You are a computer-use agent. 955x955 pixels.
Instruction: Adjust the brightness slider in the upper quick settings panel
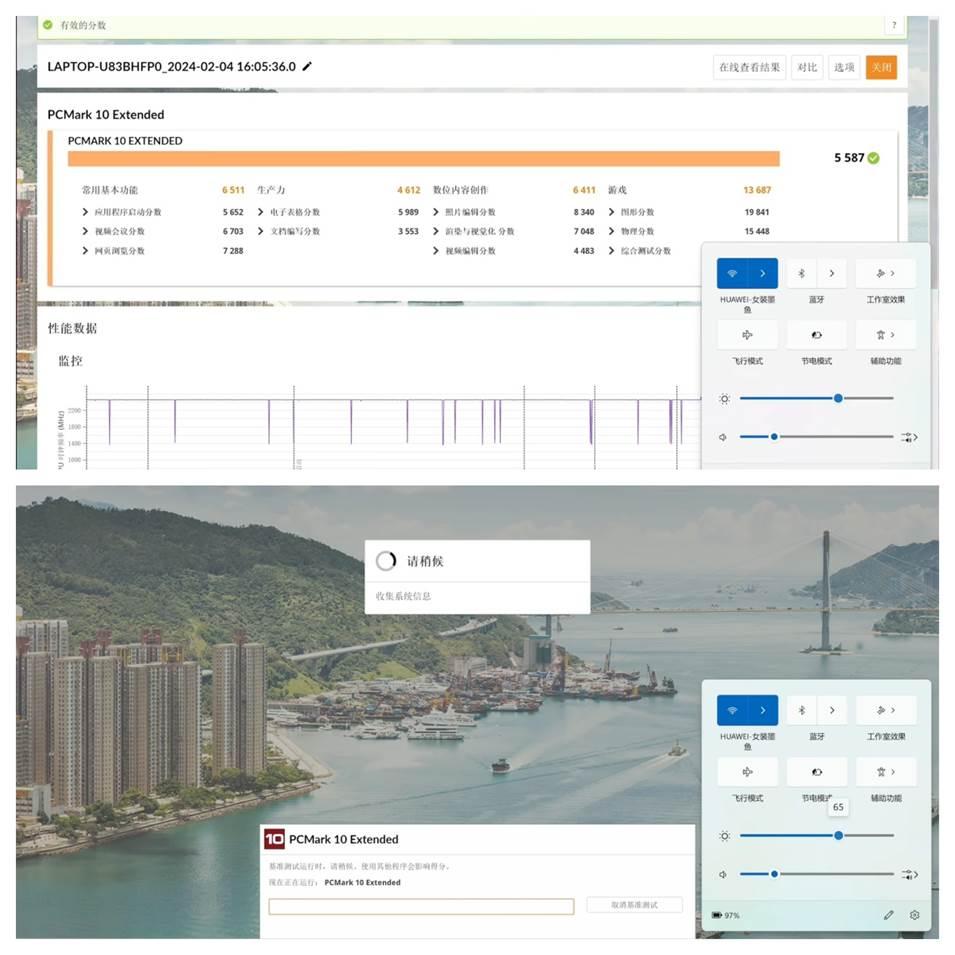click(817, 398)
